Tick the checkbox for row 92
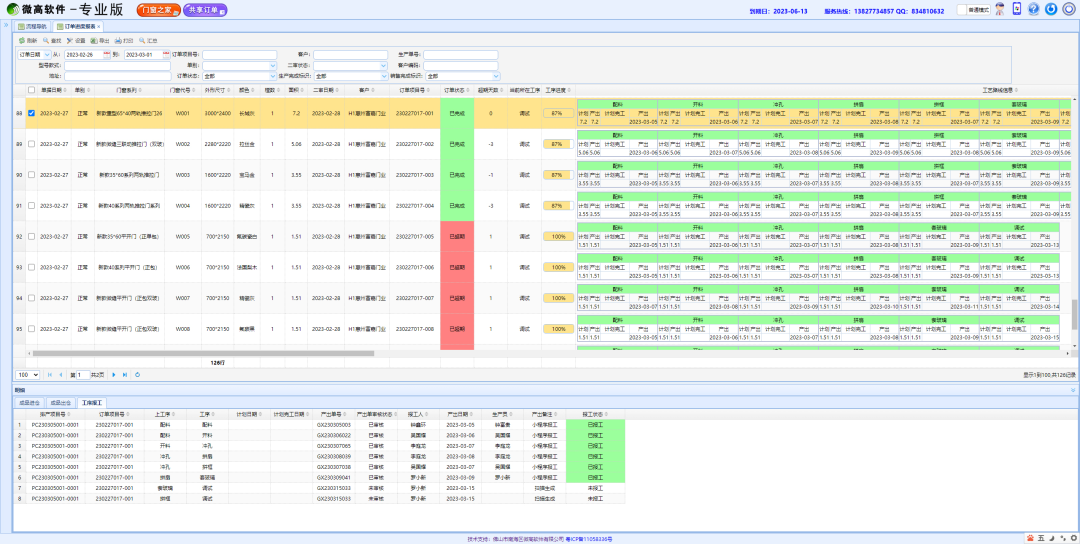 point(31,237)
